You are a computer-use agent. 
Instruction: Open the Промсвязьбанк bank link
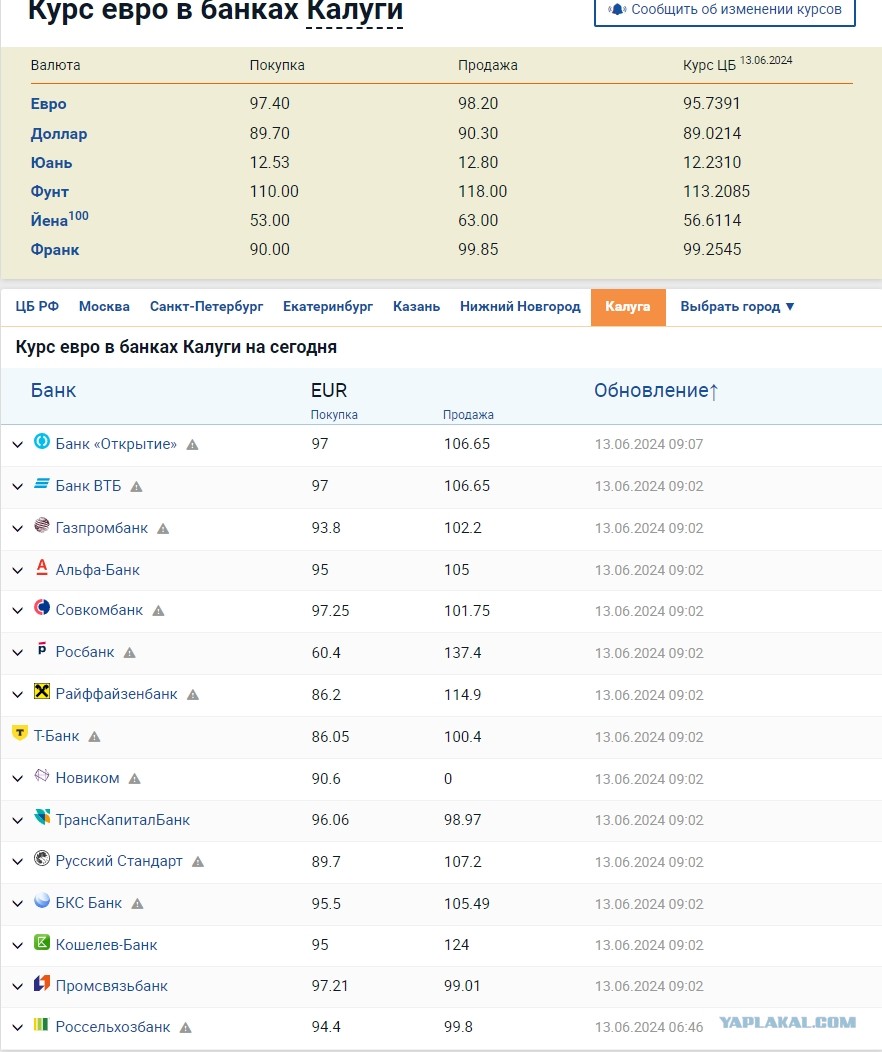click(x=111, y=986)
